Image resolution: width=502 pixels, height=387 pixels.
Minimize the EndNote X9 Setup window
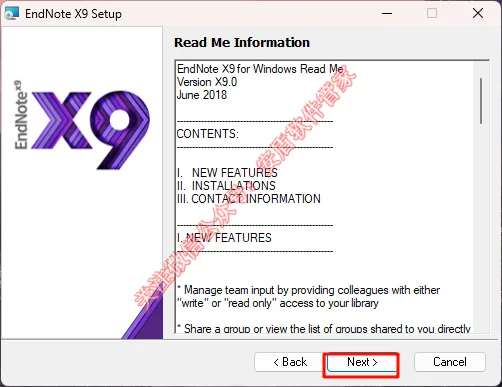387,13
